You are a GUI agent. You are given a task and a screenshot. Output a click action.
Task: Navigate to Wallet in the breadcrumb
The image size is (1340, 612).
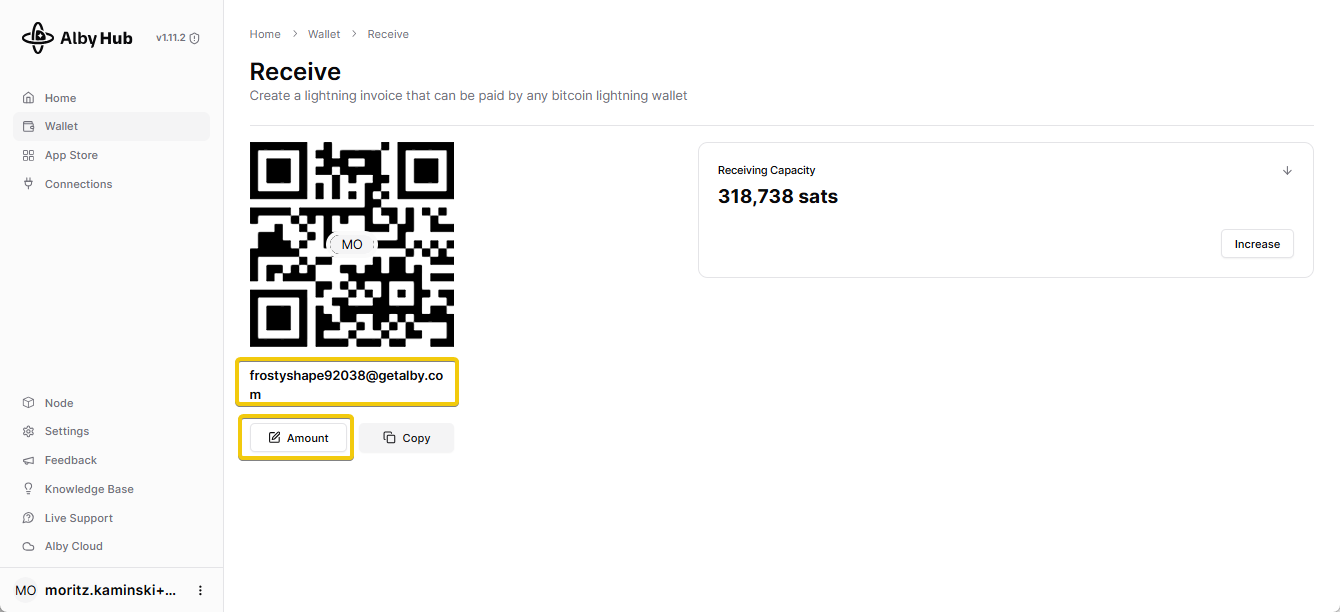point(324,34)
